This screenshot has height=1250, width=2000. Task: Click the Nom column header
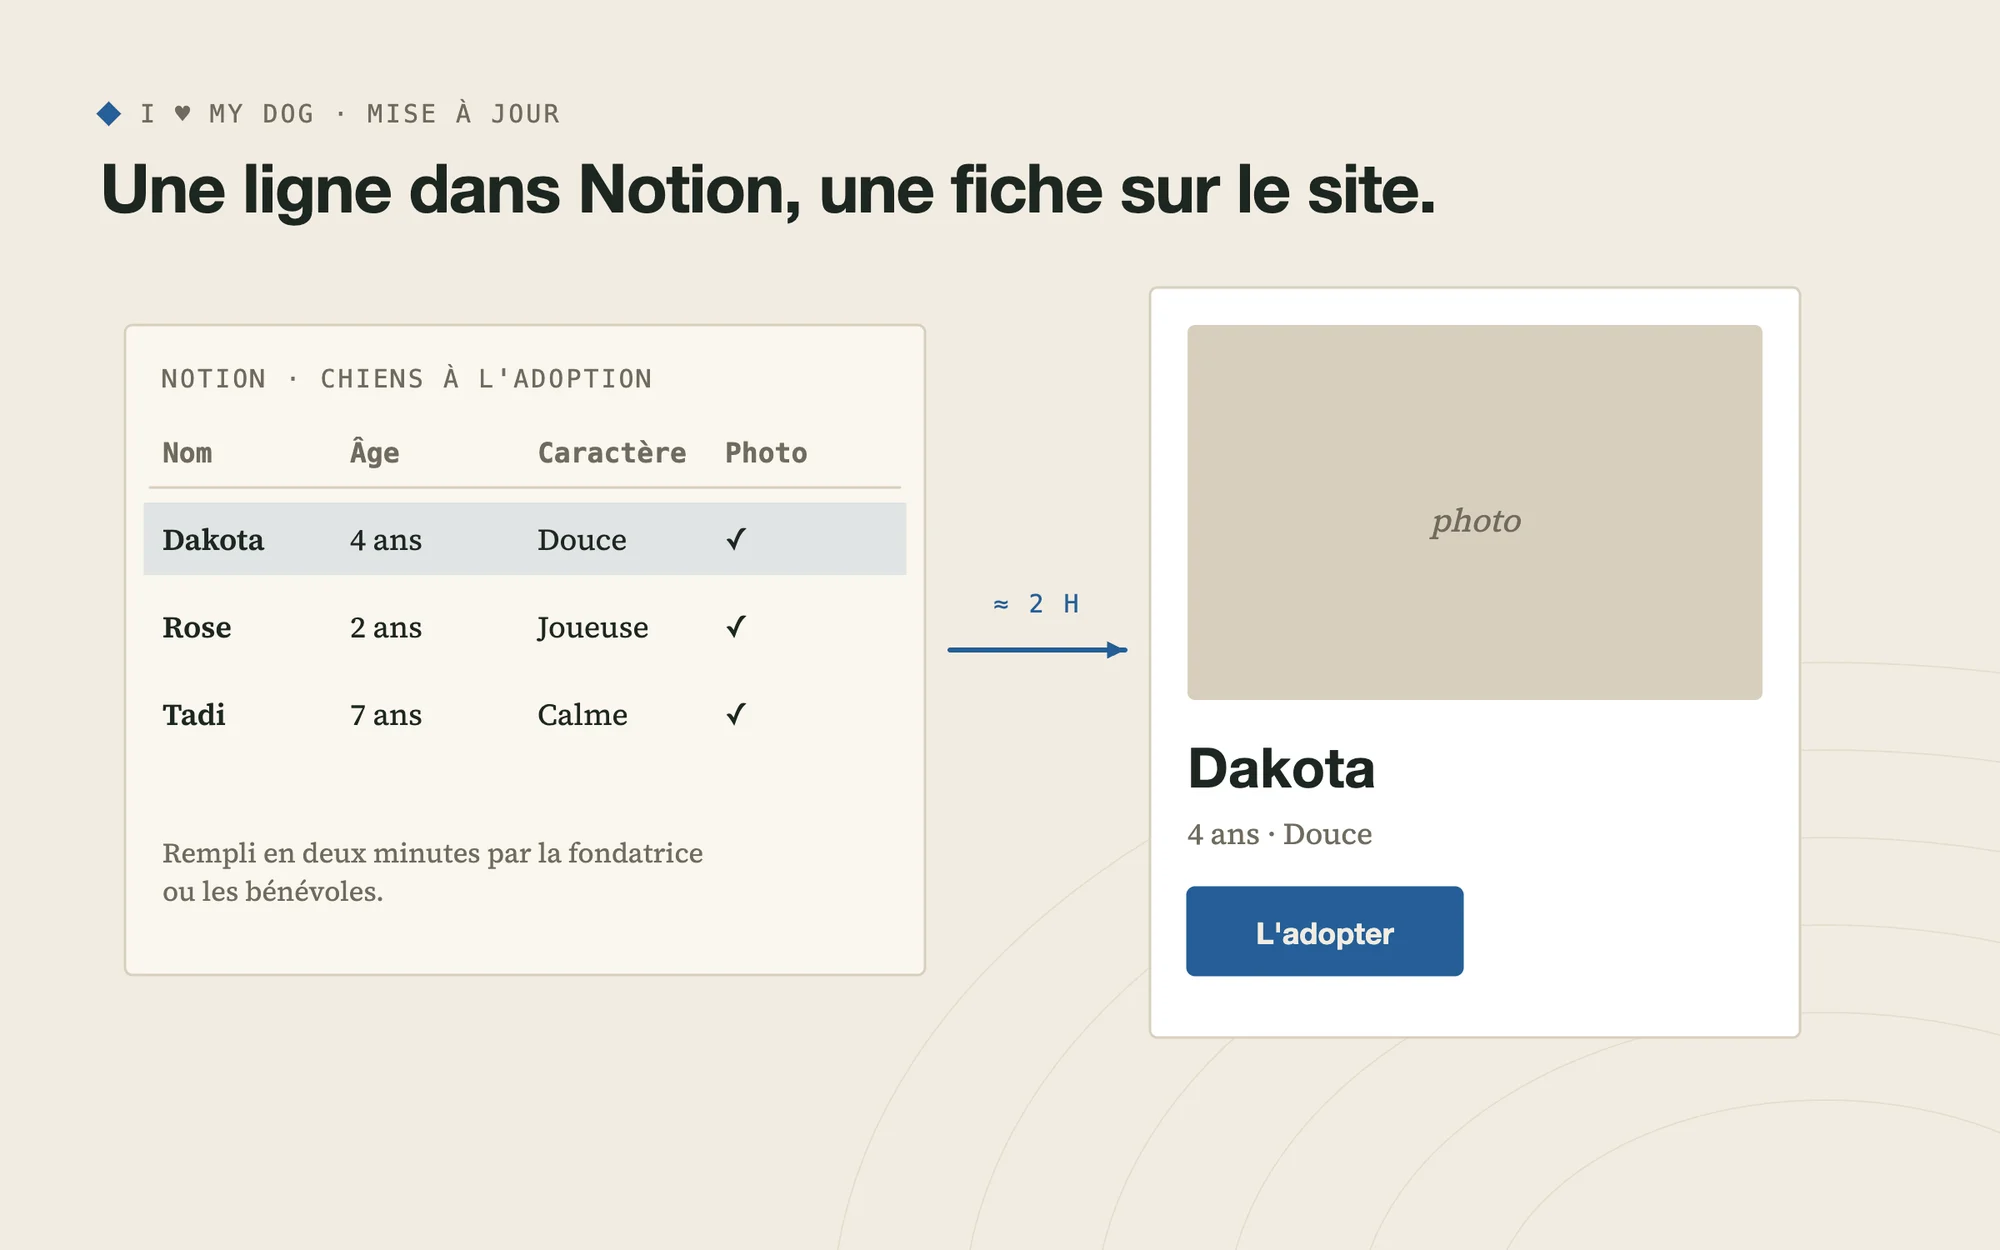(187, 453)
